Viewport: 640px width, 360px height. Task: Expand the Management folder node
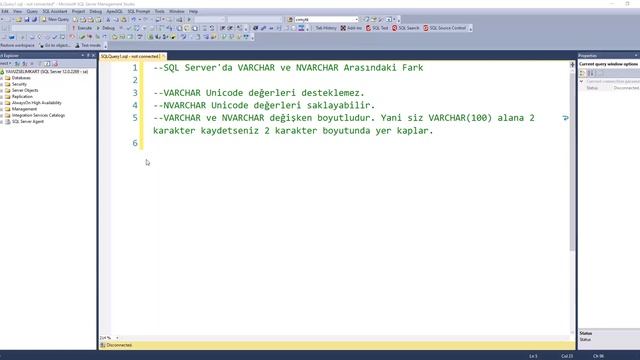pyautogui.click(x=2, y=109)
